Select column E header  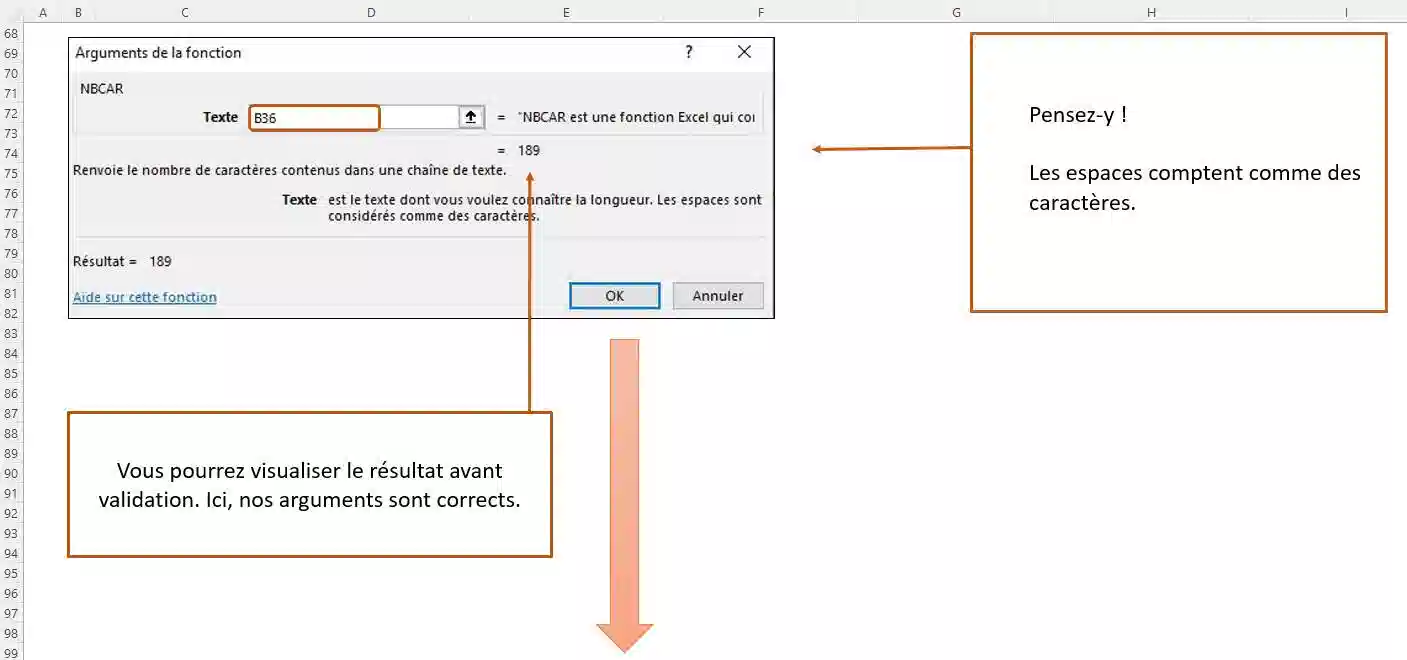566,12
